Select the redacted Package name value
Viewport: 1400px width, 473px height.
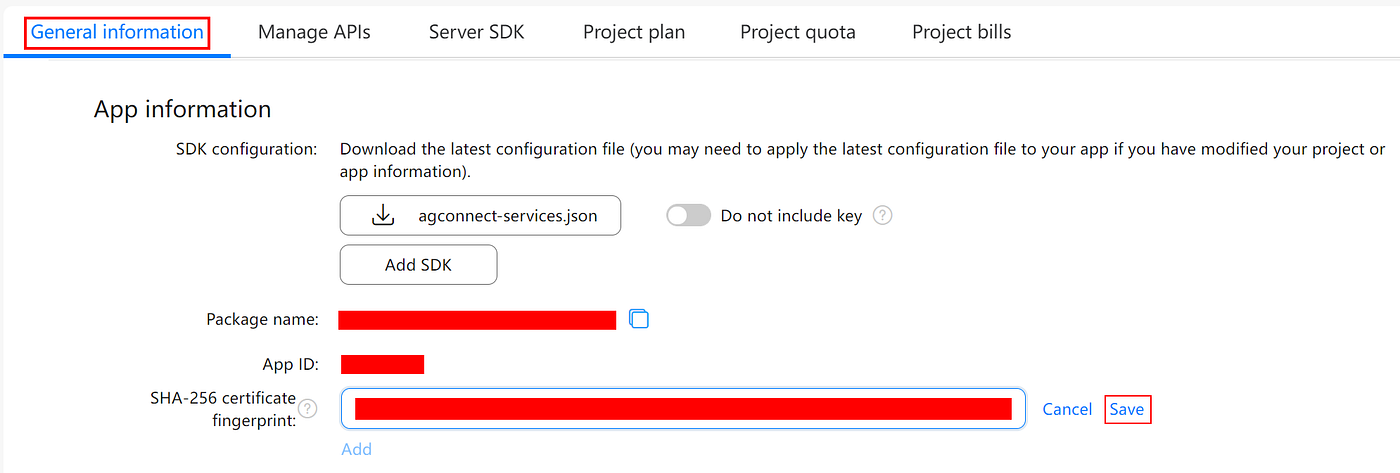click(477, 320)
